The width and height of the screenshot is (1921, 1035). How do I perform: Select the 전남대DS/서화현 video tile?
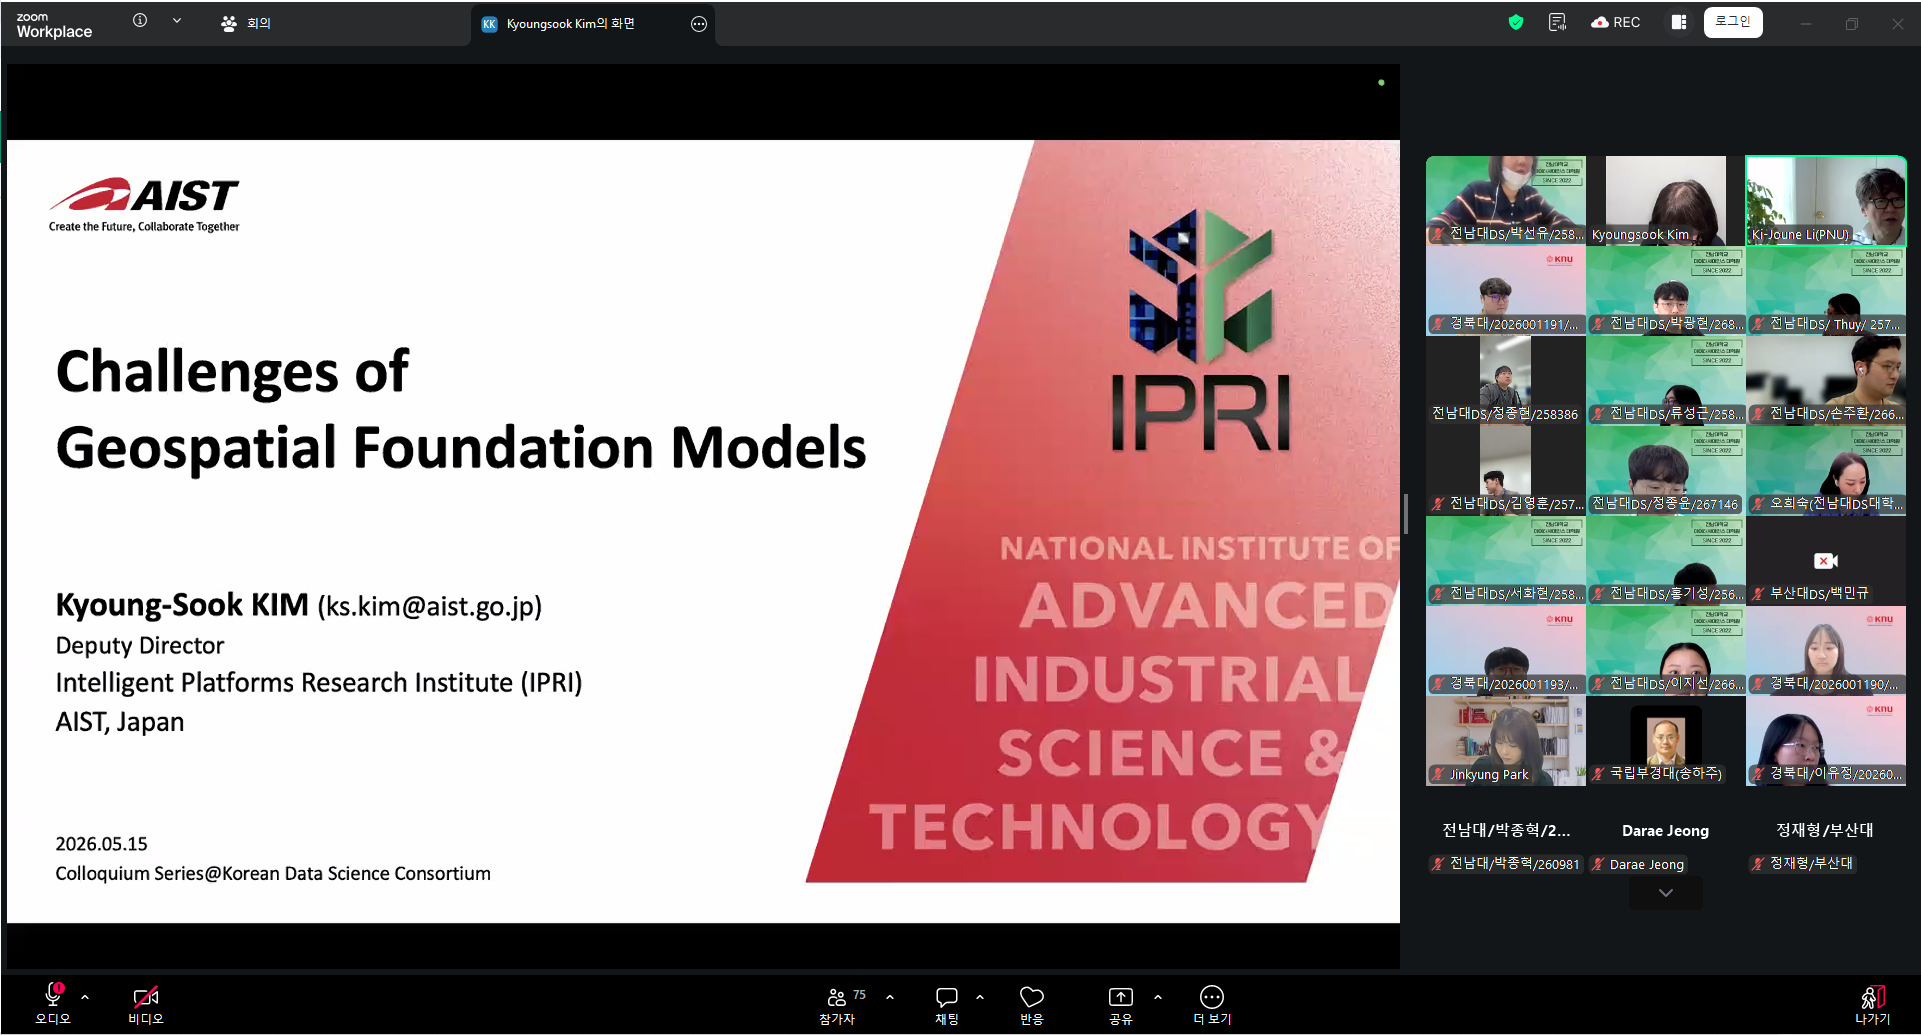coord(1506,560)
